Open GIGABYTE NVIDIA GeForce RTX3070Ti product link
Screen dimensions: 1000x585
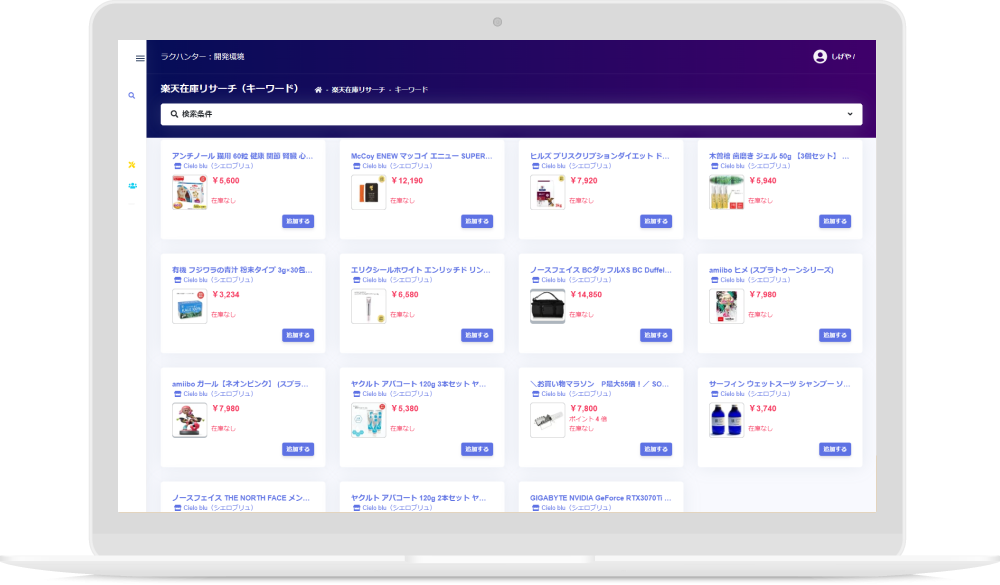(600, 497)
